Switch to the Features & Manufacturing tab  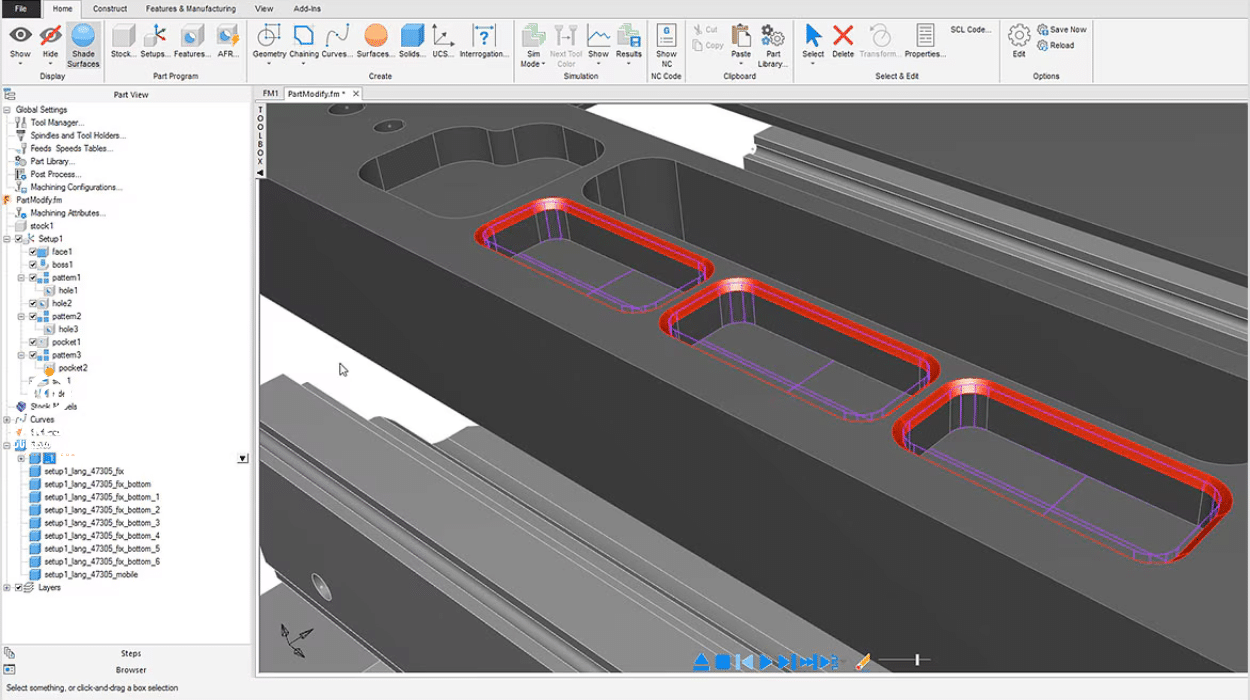click(x=190, y=8)
